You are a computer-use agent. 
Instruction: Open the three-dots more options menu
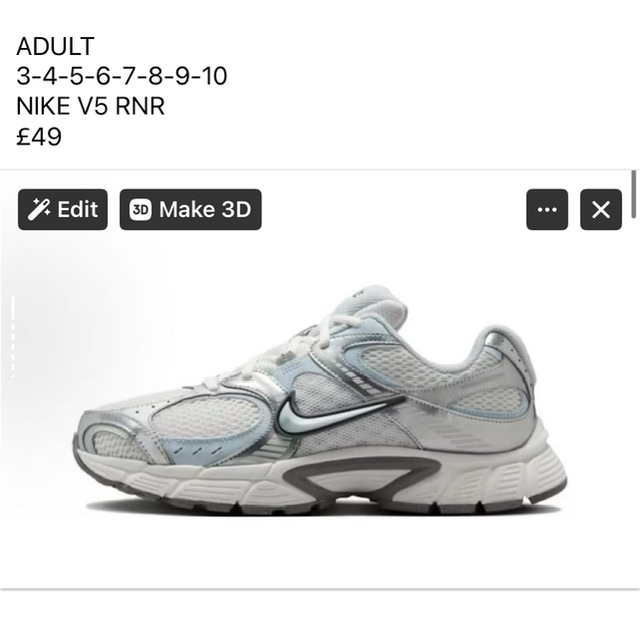(x=547, y=209)
